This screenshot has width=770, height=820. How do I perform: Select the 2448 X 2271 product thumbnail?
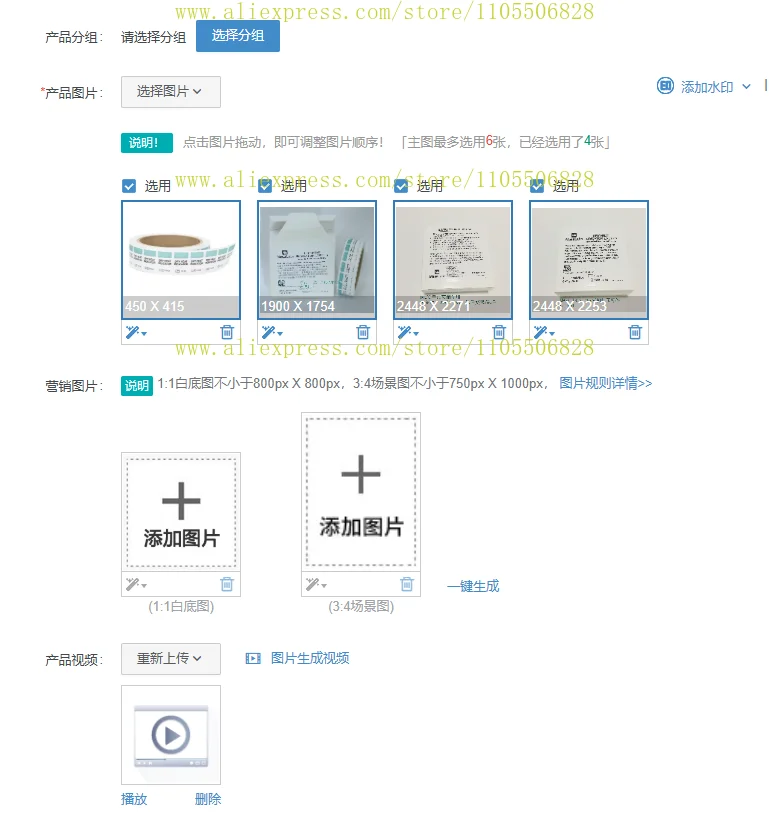coord(453,260)
